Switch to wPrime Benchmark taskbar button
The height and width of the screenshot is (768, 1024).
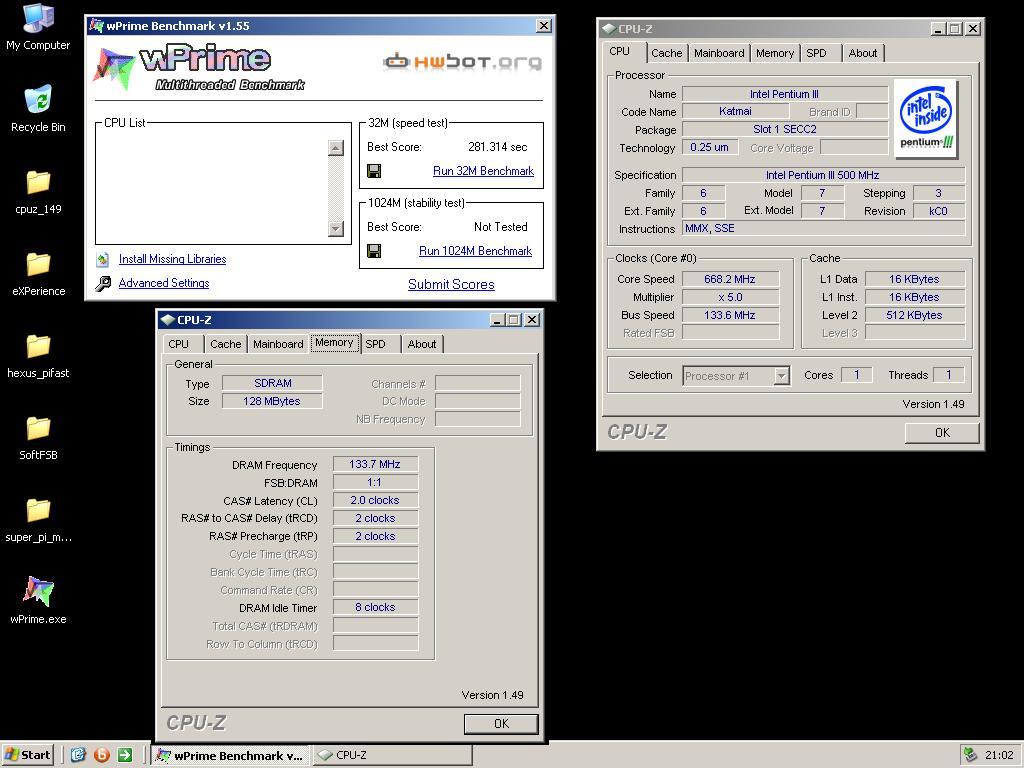pyautogui.click(x=231, y=756)
